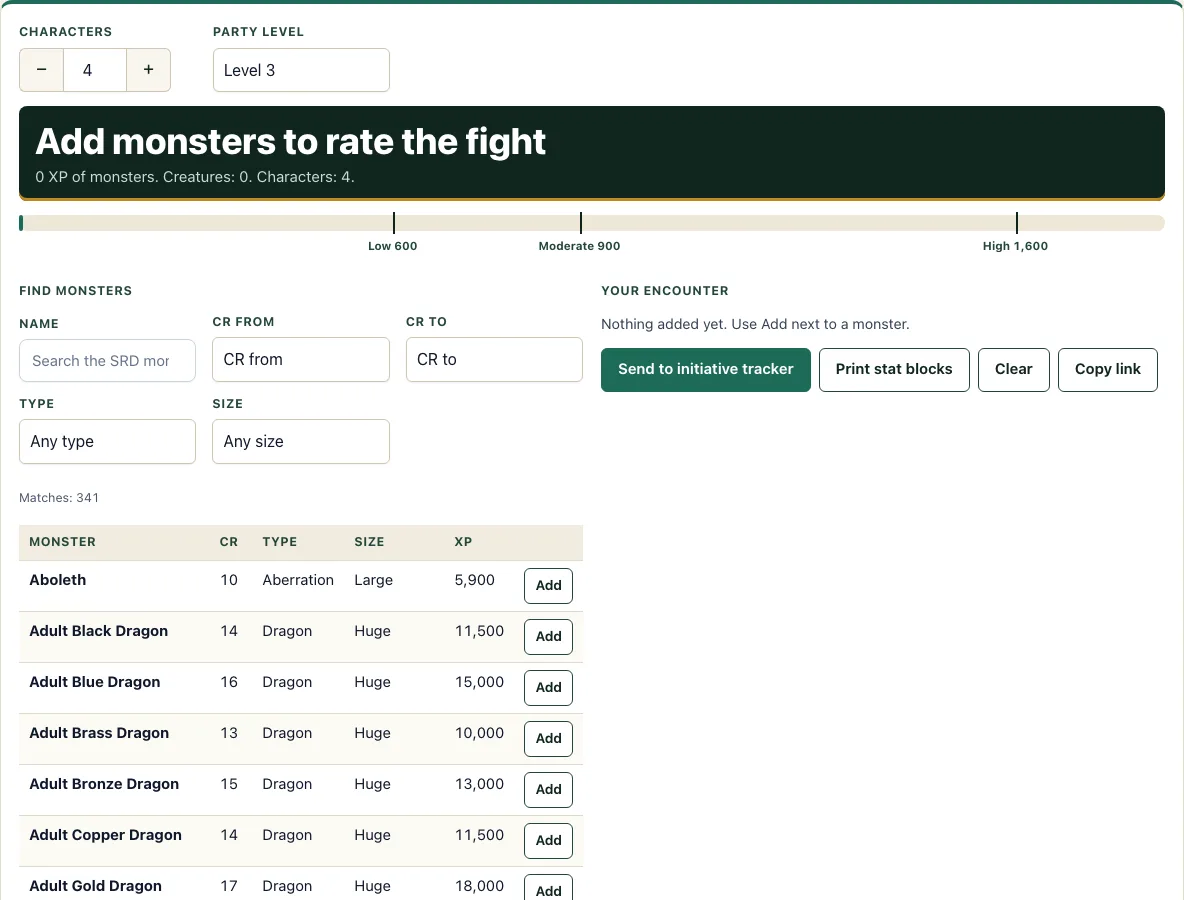Open the Any size dropdown
This screenshot has width=1184, height=900.
(301, 442)
